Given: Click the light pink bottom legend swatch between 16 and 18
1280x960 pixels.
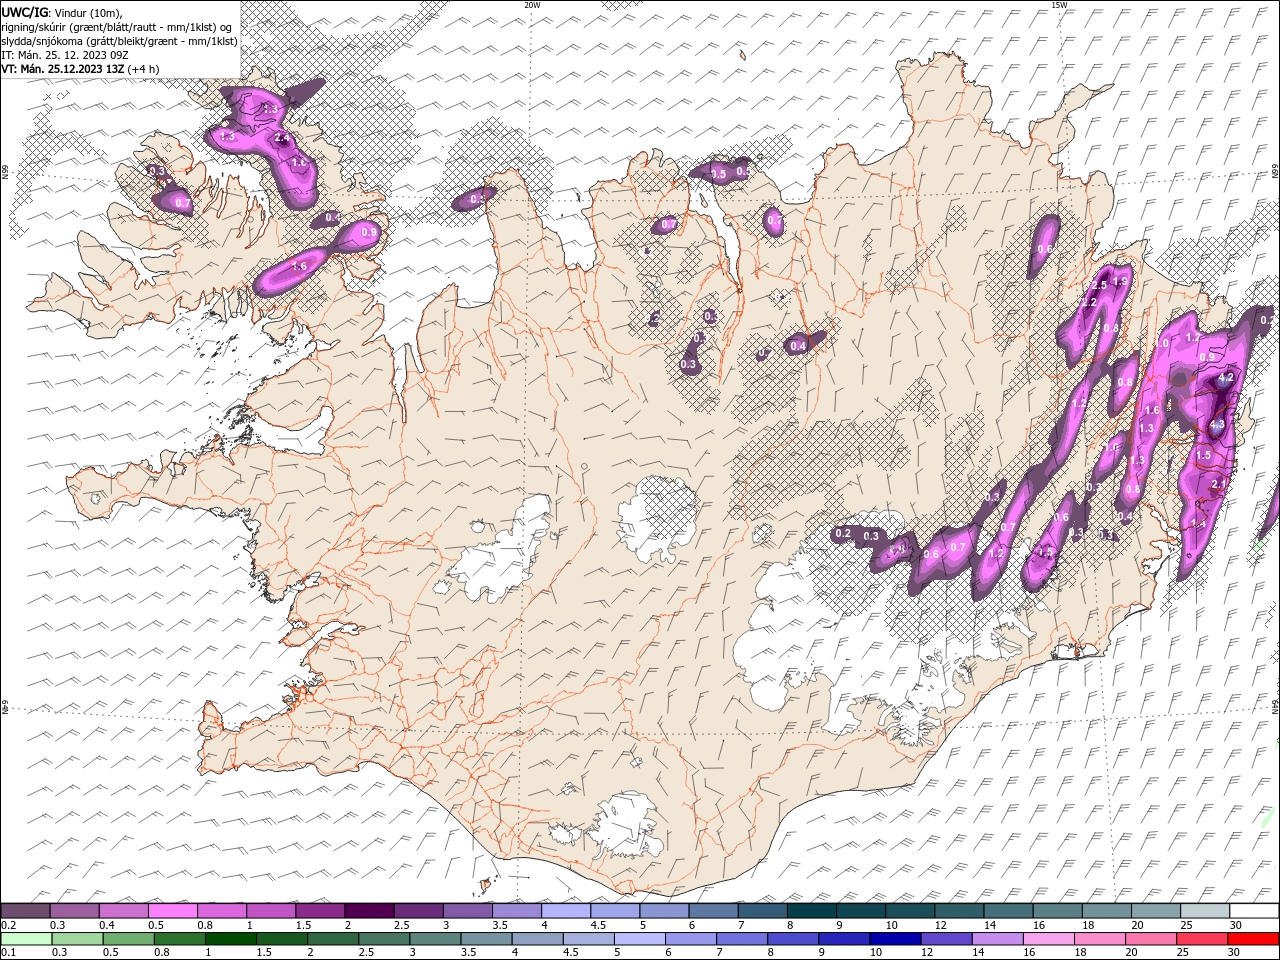Looking at the screenshot, I should click(1049, 939).
